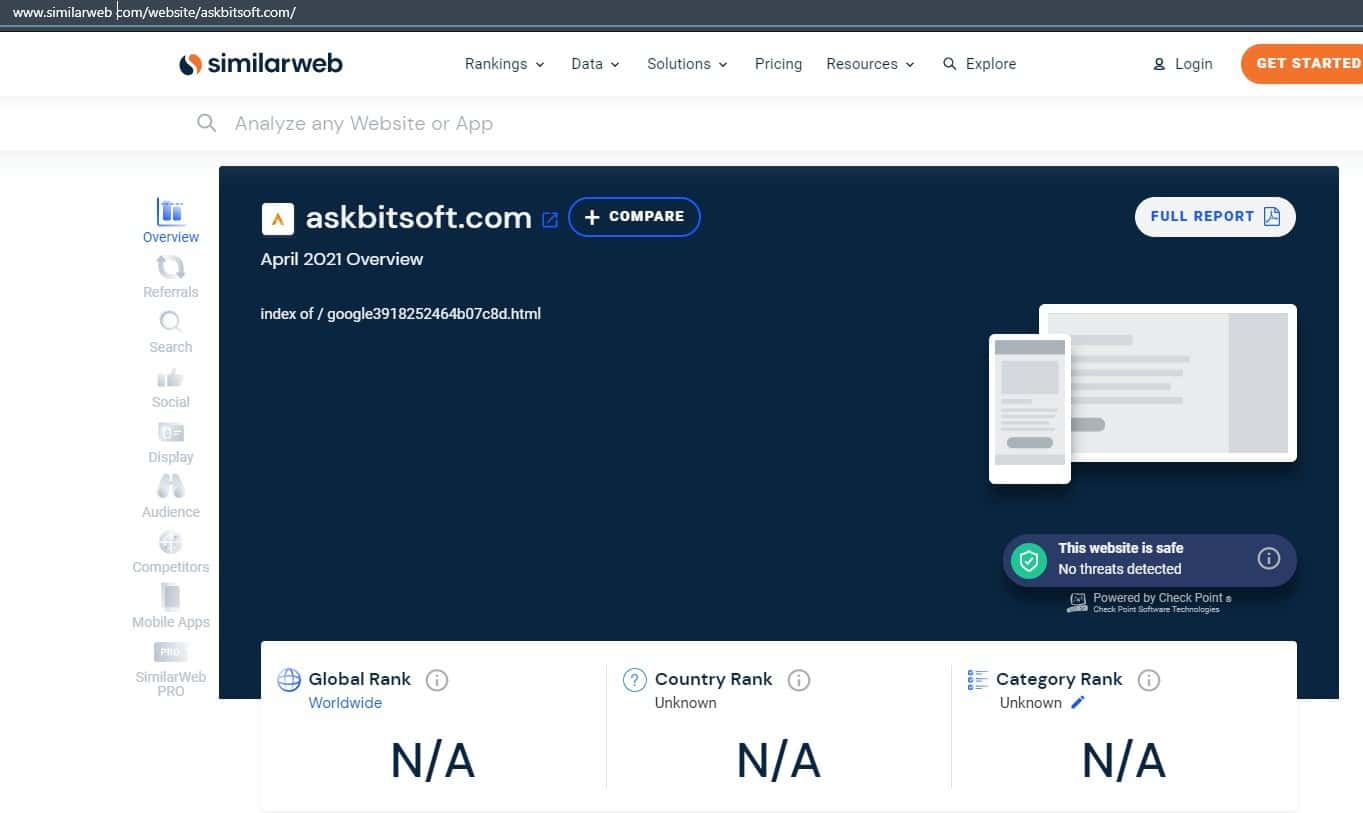The width and height of the screenshot is (1363, 813).
Task: View the Competitors sidebar section
Action: tap(171, 552)
